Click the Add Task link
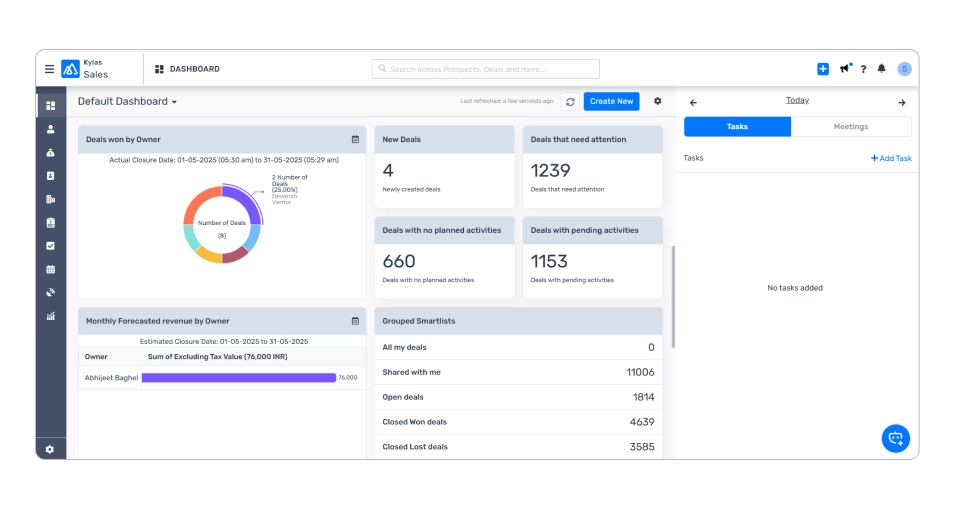Screen dimensions: 954x509 pos(891,158)
